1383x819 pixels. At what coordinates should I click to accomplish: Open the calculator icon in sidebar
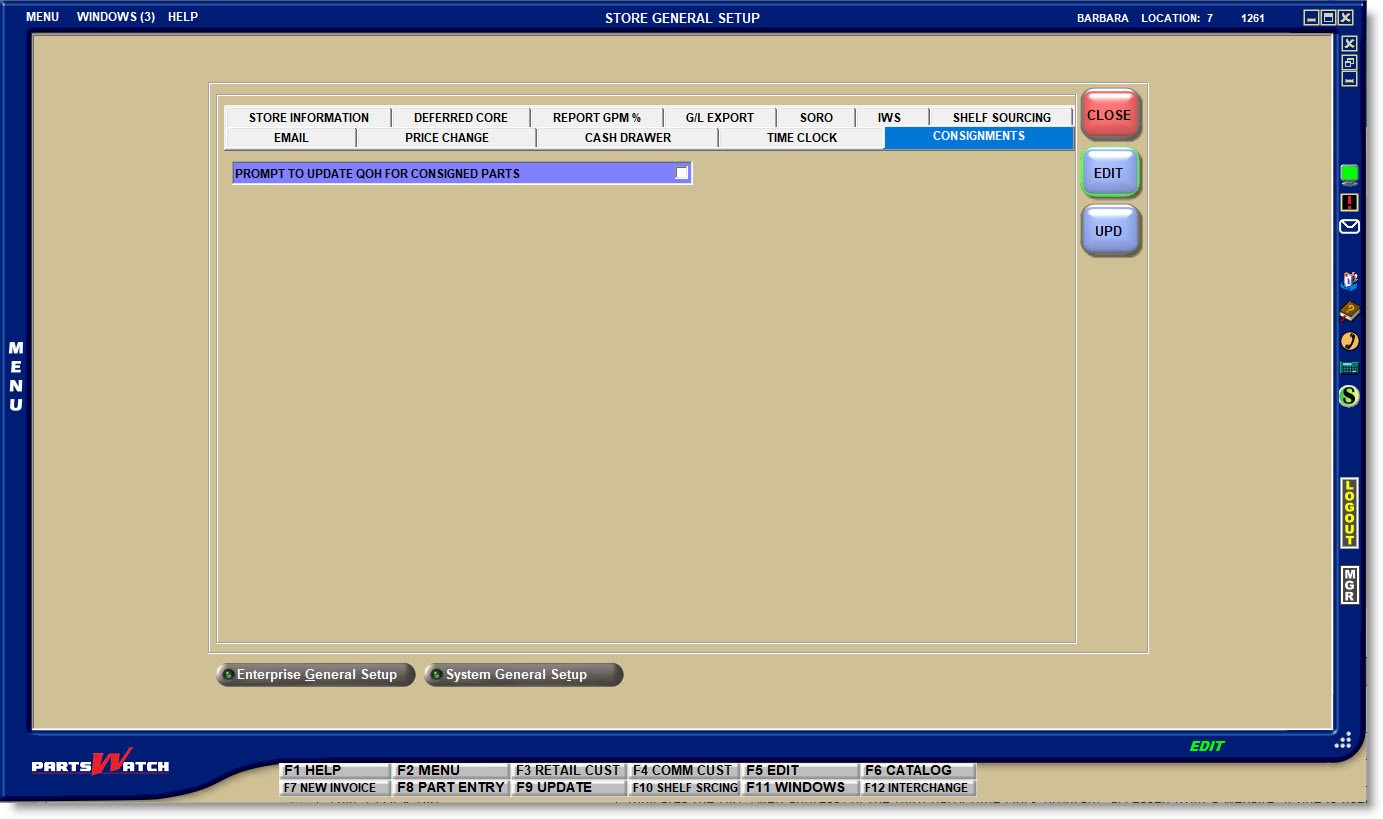1349,368
